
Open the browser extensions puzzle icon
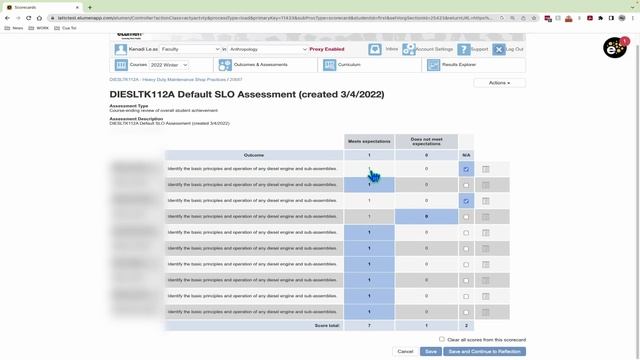600,18
